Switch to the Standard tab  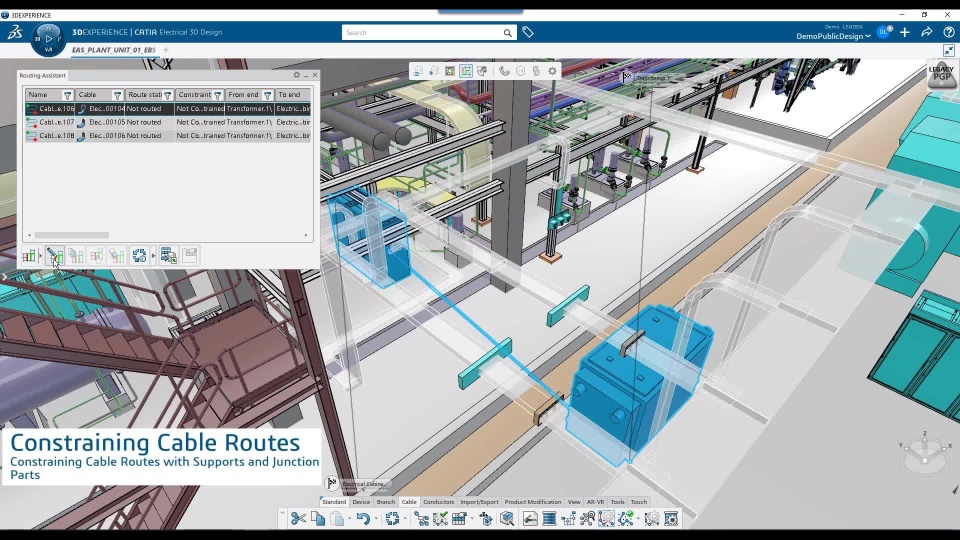(x=334, y=501)
